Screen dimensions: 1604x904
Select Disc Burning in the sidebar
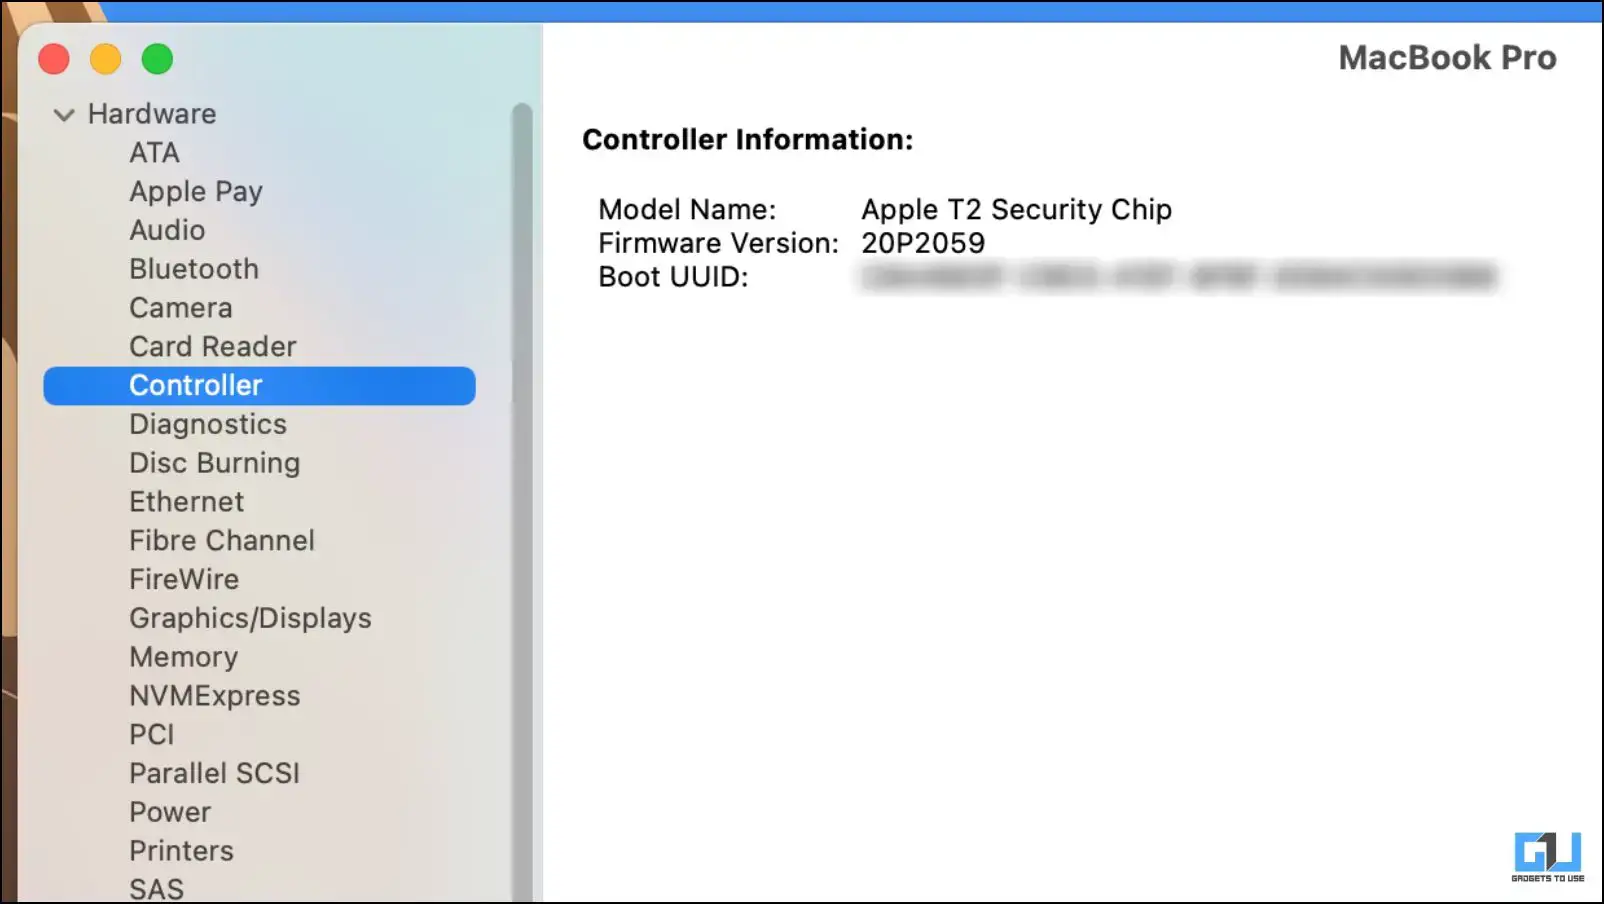tap(214, 463)
